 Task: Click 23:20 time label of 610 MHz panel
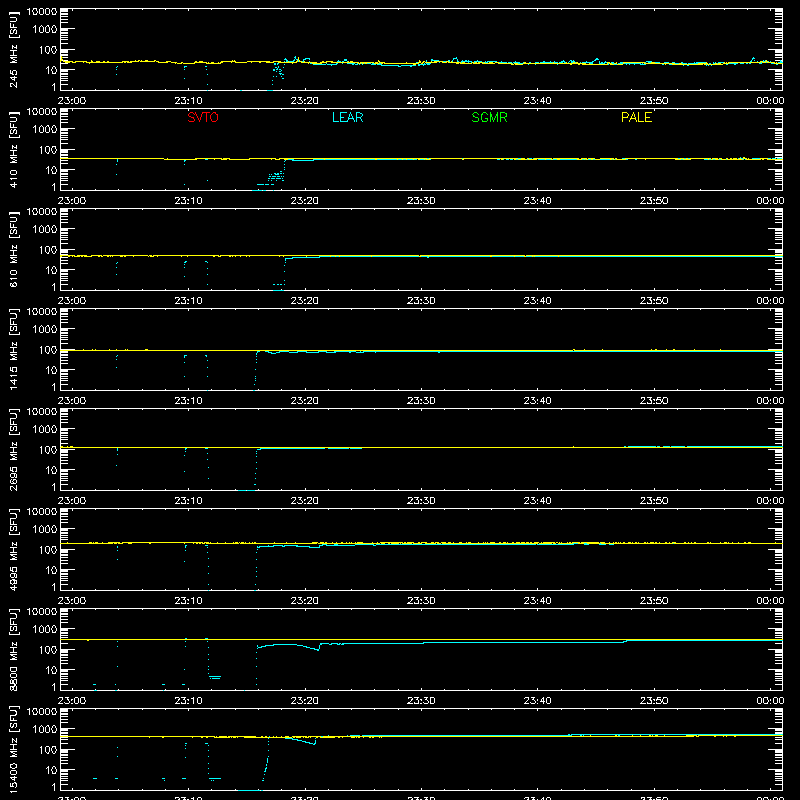[x=305, y=301]
